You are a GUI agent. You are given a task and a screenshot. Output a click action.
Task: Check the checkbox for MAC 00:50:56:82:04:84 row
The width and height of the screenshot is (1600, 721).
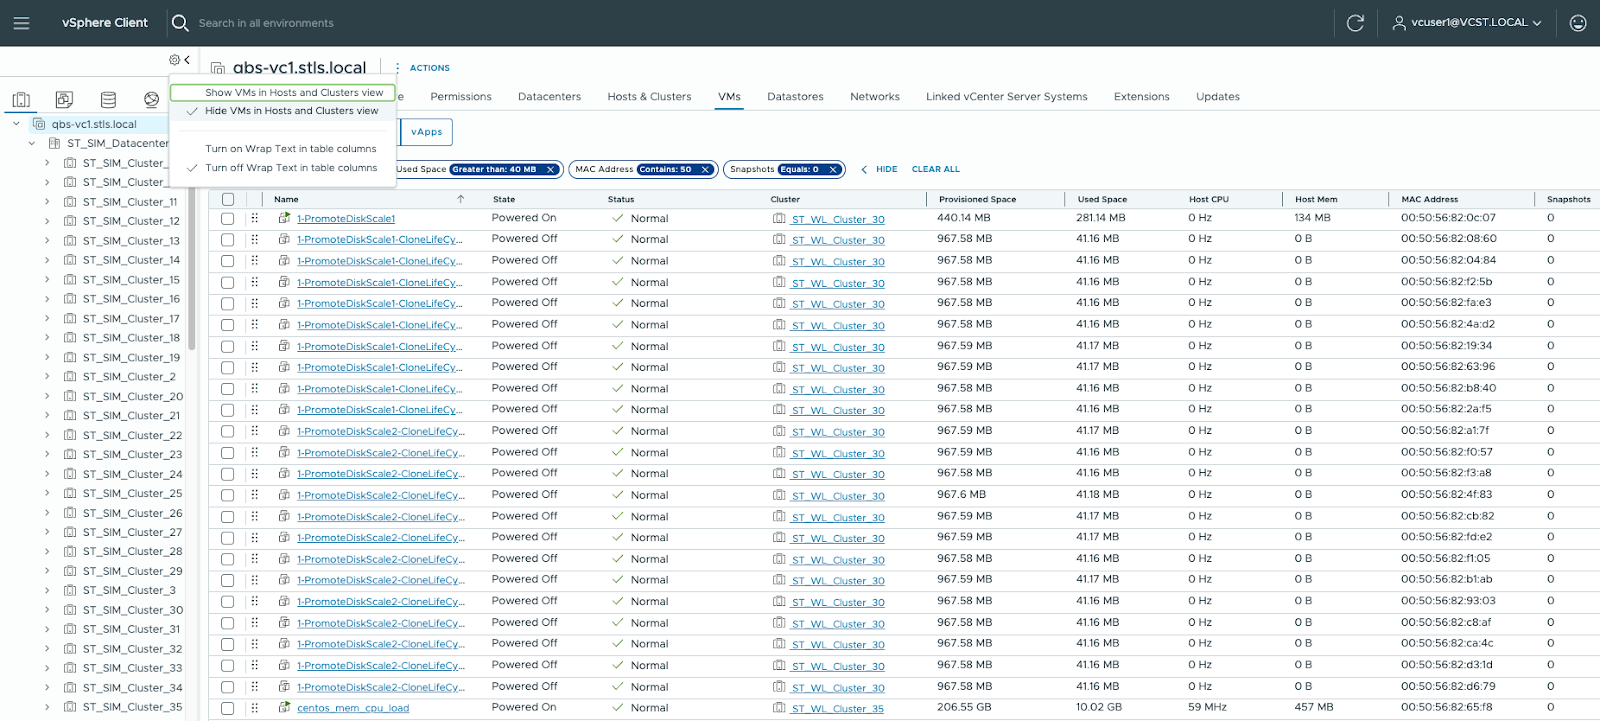tap(228, 261)
